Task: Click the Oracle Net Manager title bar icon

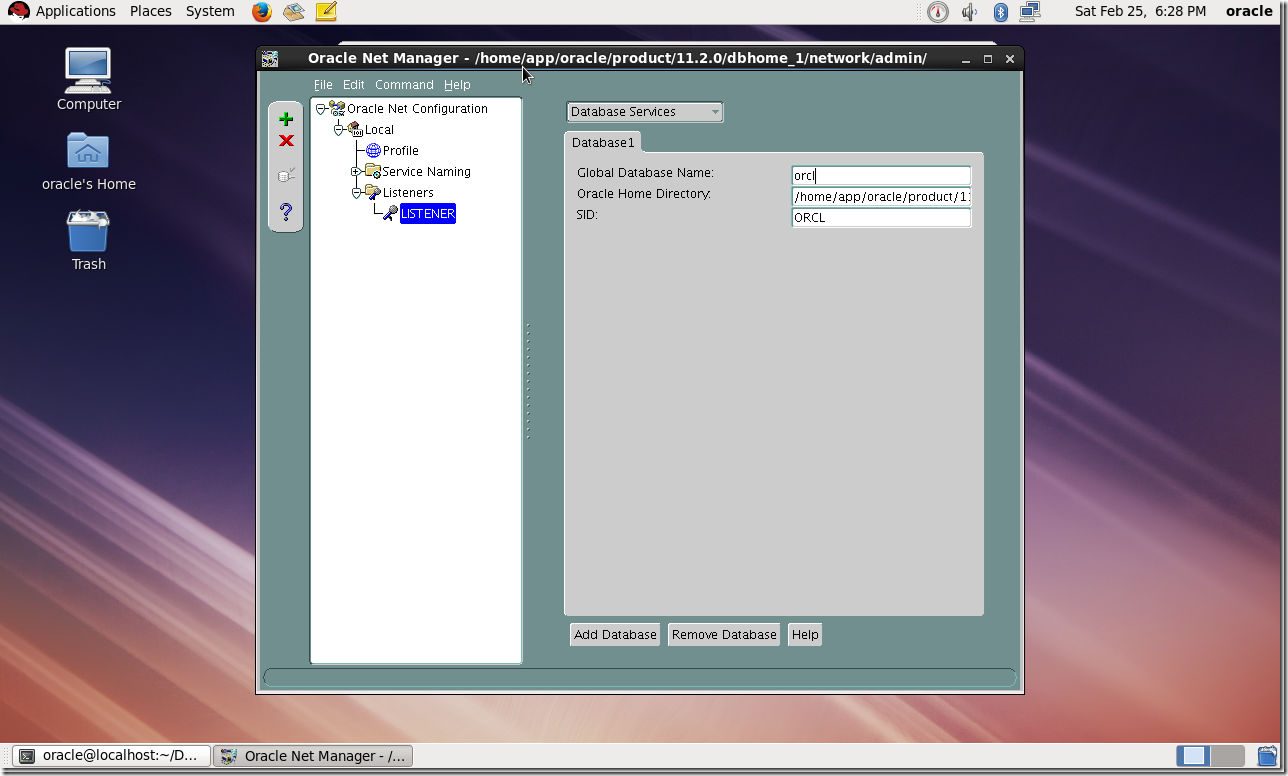Action: 269,59
